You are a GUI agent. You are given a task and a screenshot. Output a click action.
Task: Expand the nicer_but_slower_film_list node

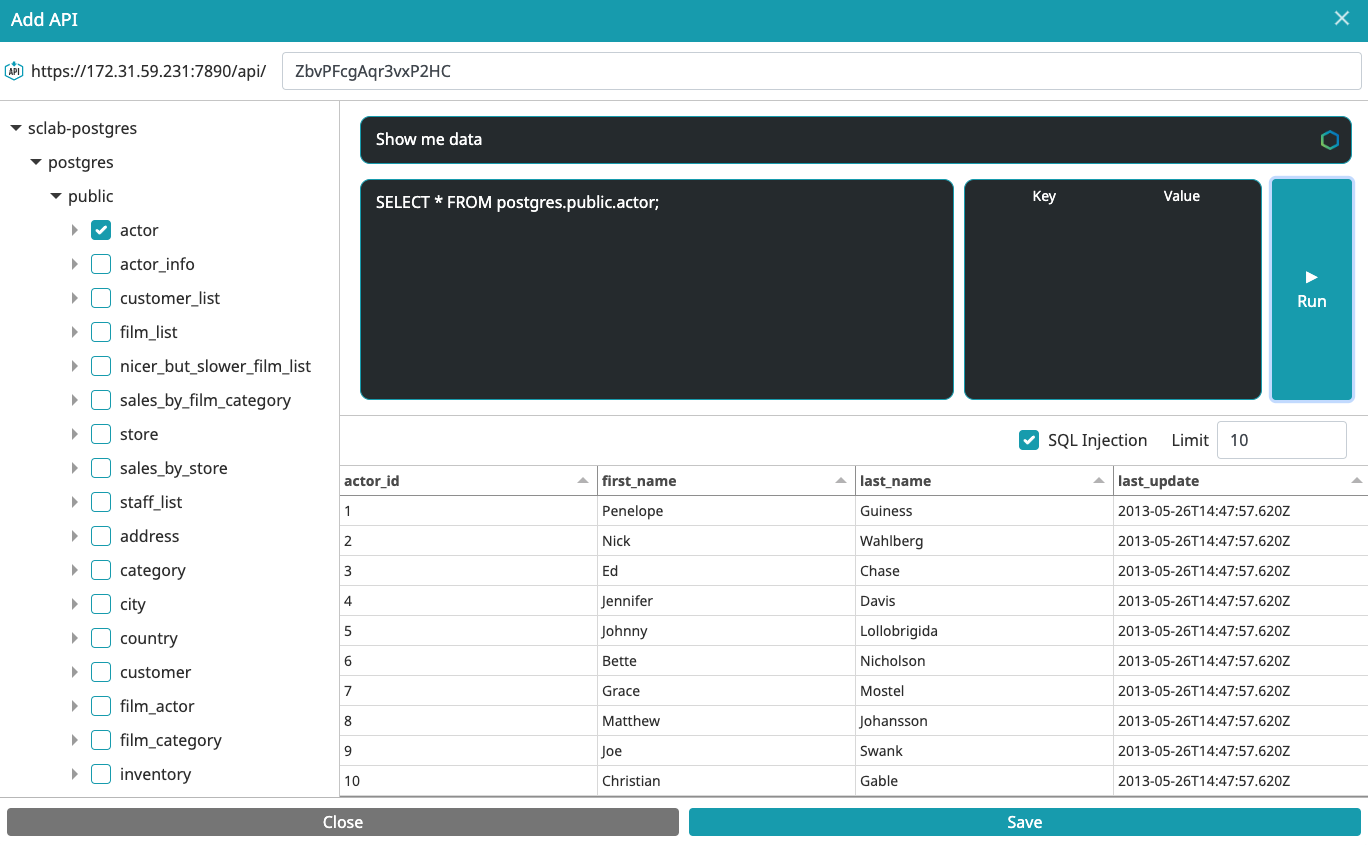[x=75, y=366]
